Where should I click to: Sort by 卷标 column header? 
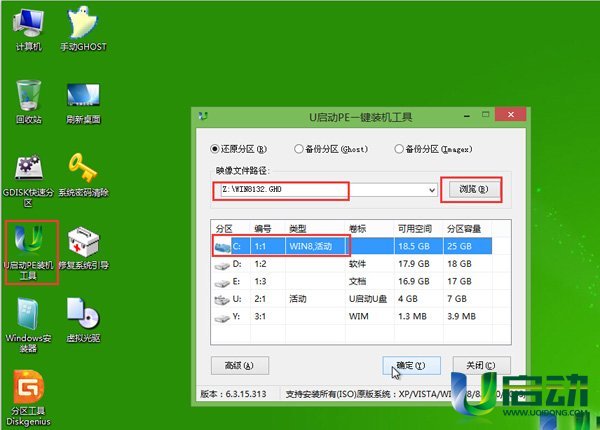370,229
